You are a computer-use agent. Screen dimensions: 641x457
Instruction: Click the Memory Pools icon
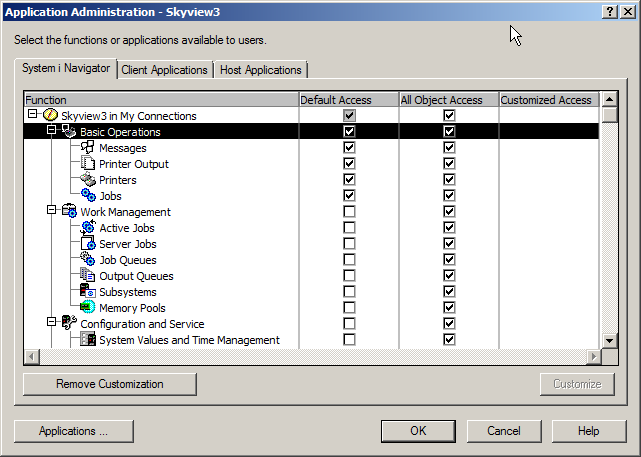coord(88,307)
